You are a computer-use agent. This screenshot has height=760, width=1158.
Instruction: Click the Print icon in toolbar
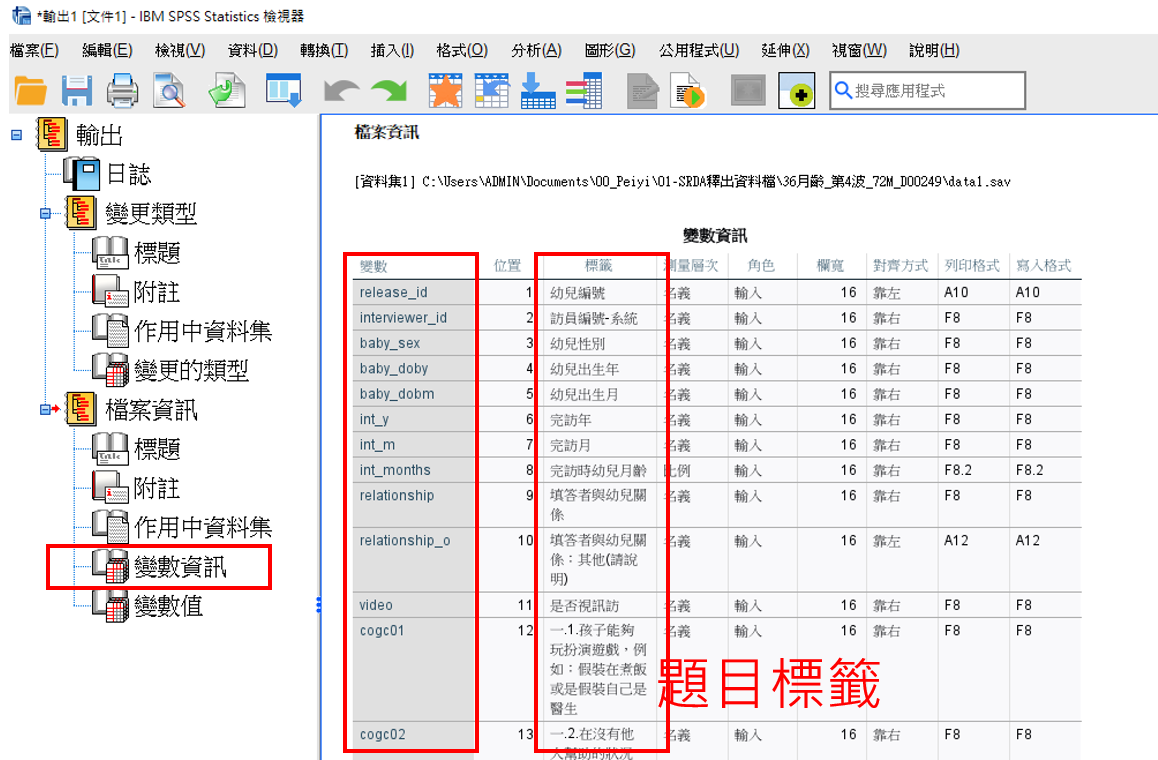[x=123, y=91]
